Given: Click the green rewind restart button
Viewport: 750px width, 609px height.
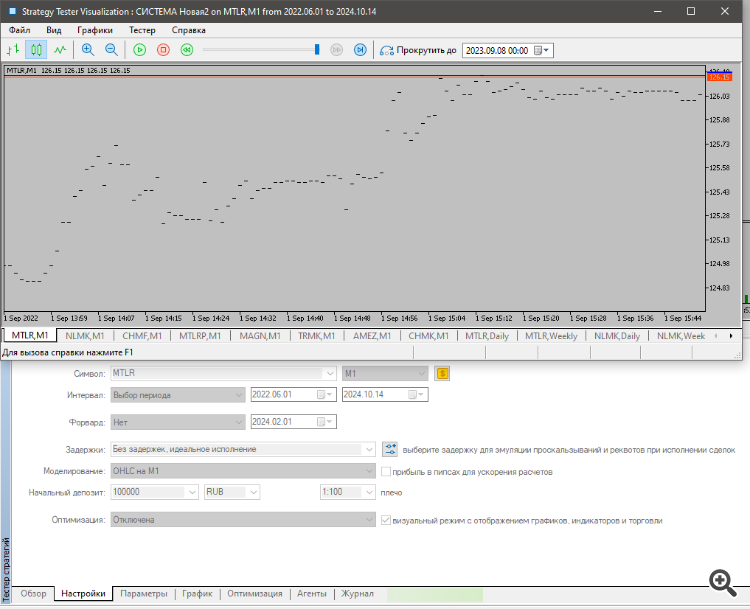Looking at the screenshot, I should [187, 50].
